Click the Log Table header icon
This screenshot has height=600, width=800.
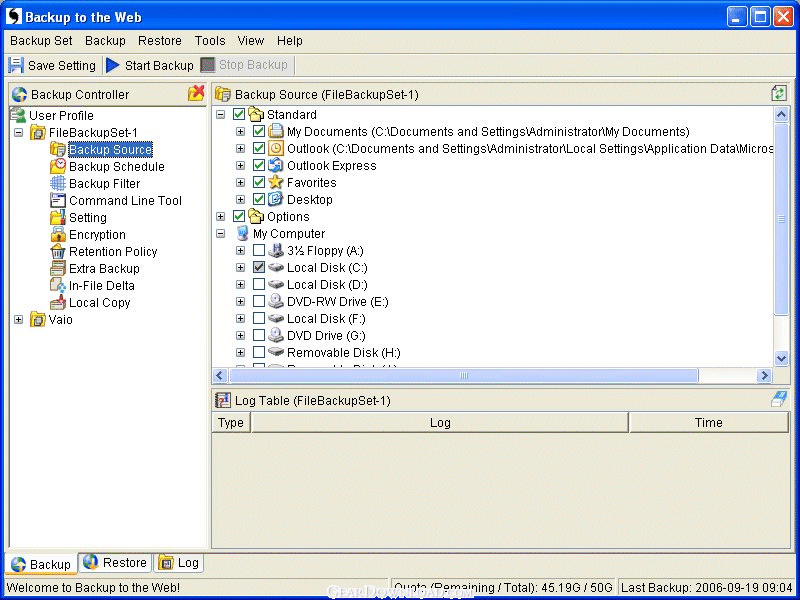[x=222, y=400]
